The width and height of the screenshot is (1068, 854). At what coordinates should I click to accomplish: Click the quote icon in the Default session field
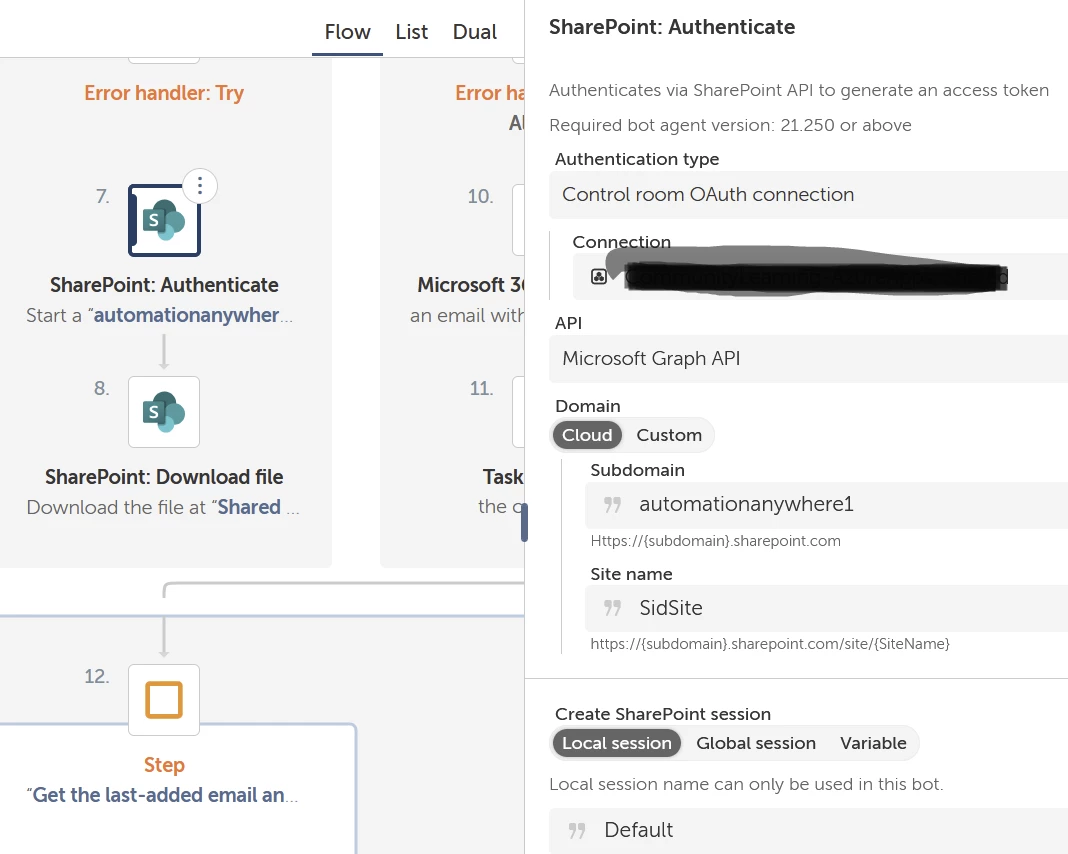pyautogui.click(x=577, y=830)
